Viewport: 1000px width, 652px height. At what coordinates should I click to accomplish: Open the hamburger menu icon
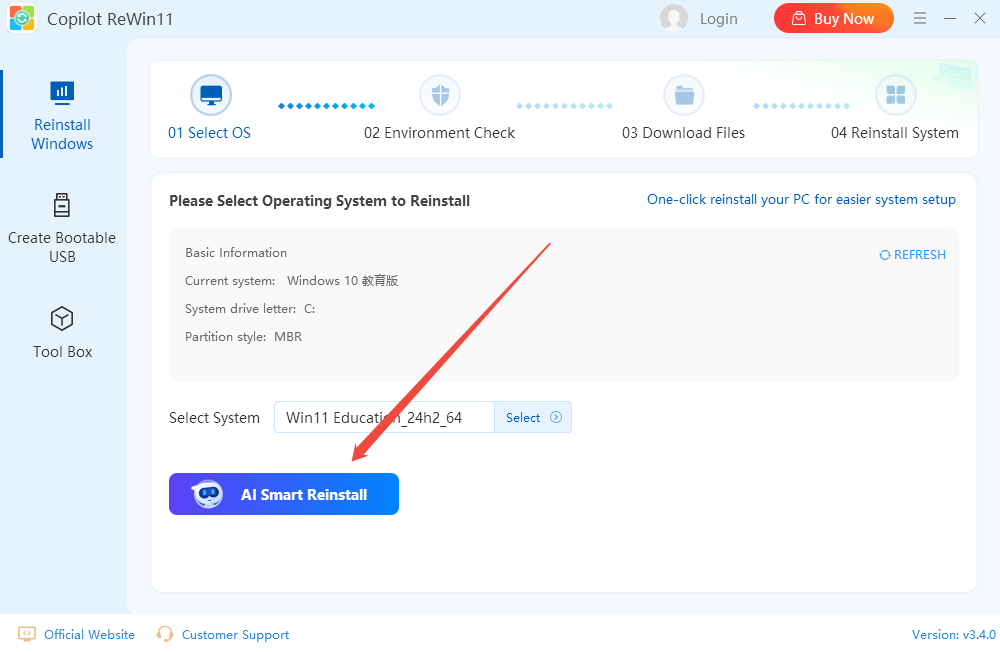(921, 18)
